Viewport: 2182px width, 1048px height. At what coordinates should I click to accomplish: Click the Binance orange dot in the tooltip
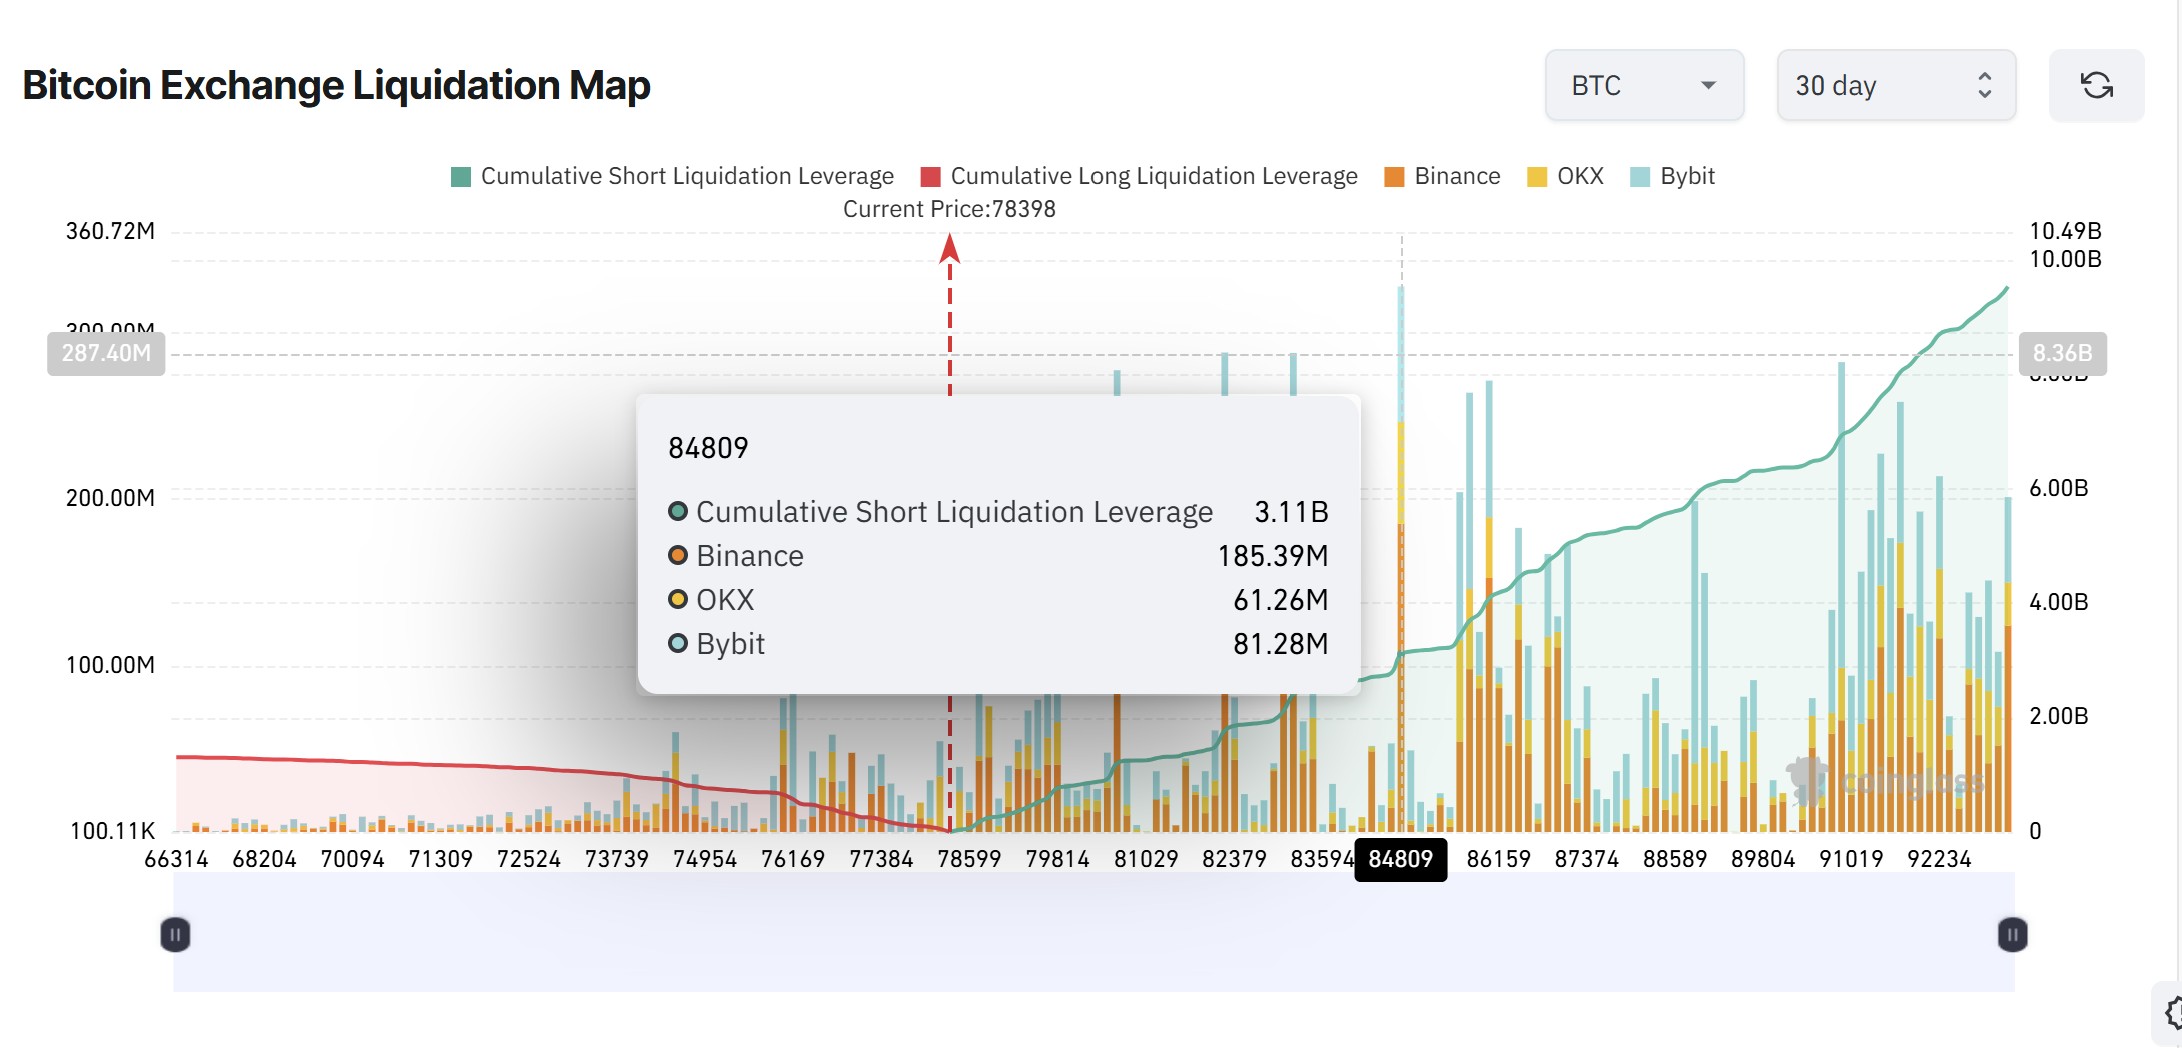(x=677, y=556)
